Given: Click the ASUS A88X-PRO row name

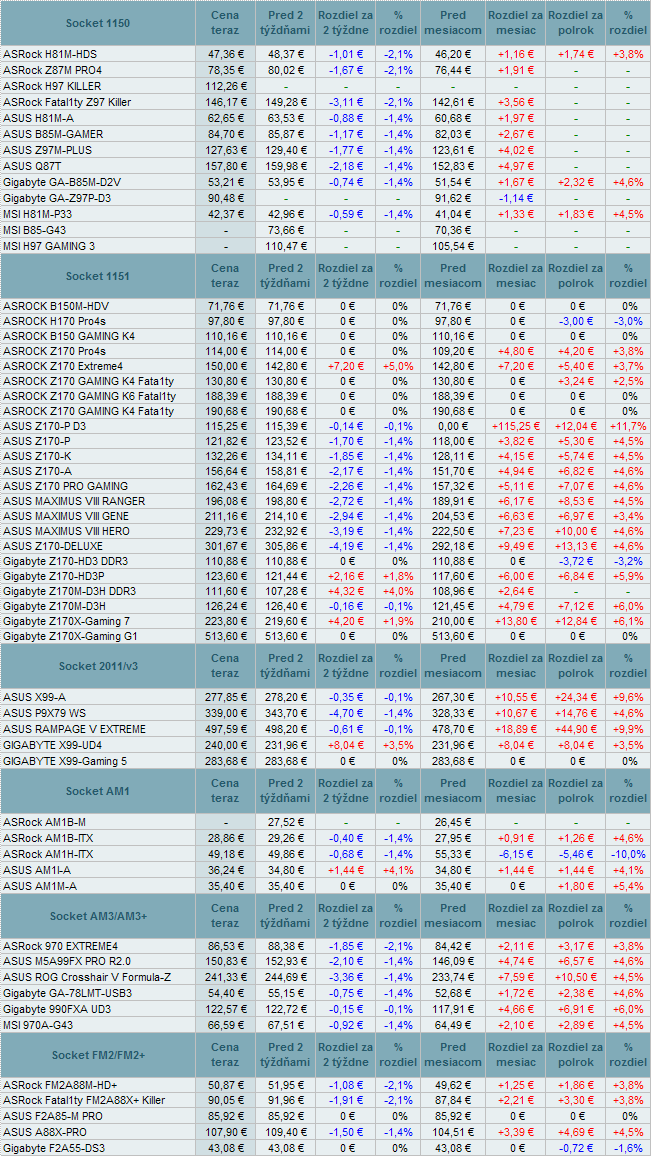Looking at the screenshot, I should click(45, 1132).
